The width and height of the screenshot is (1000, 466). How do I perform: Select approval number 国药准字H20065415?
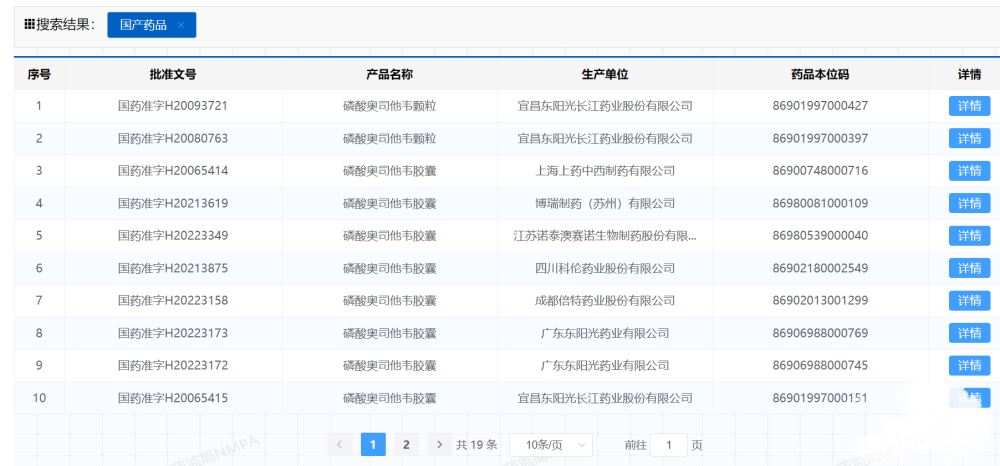173,398
